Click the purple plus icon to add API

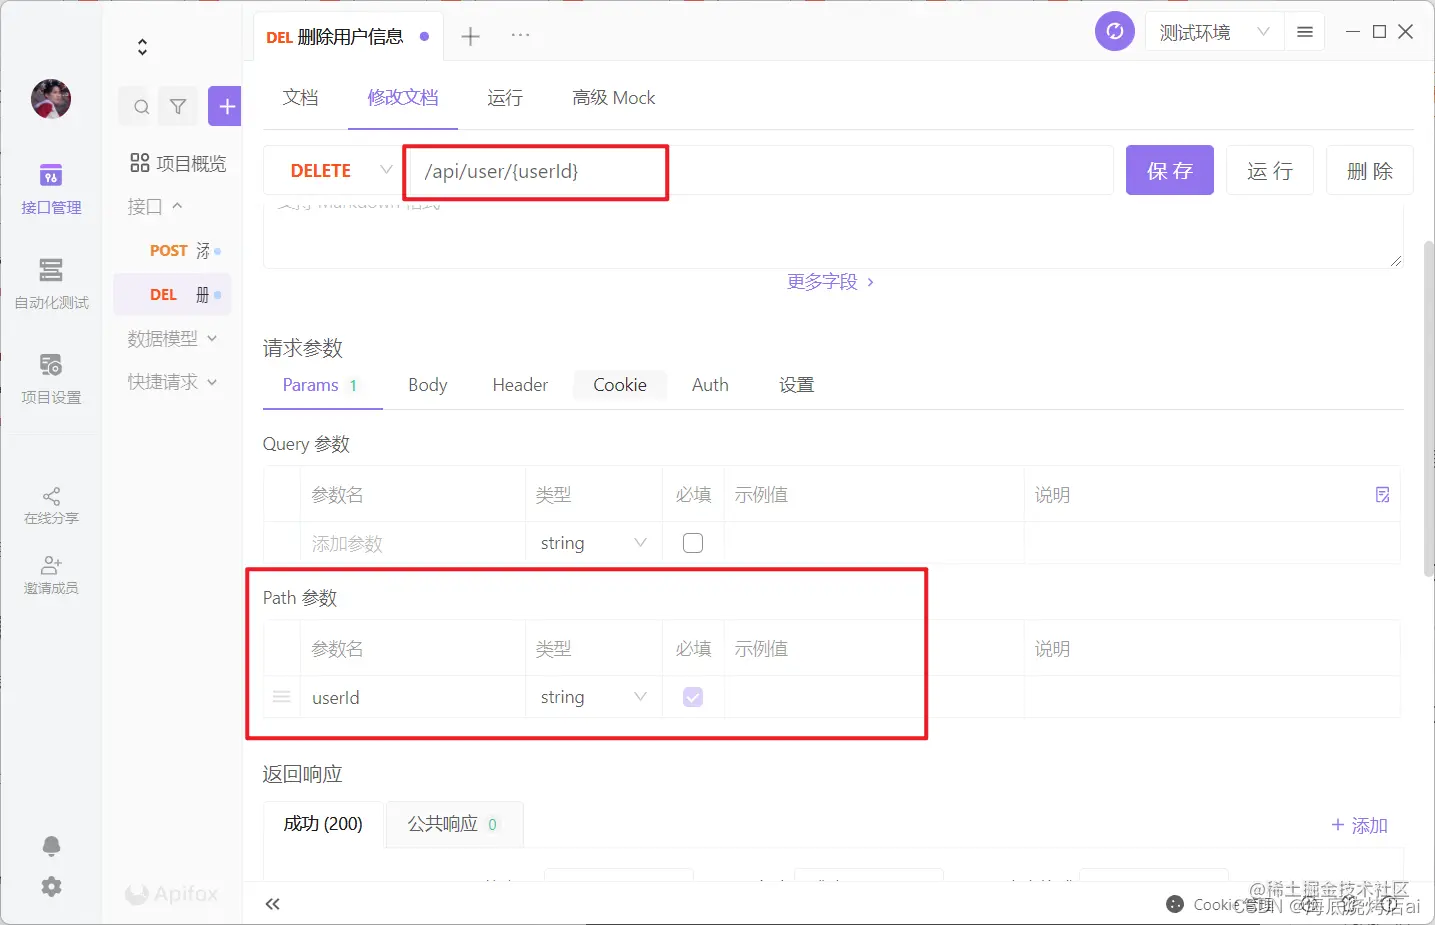[224, 105]
